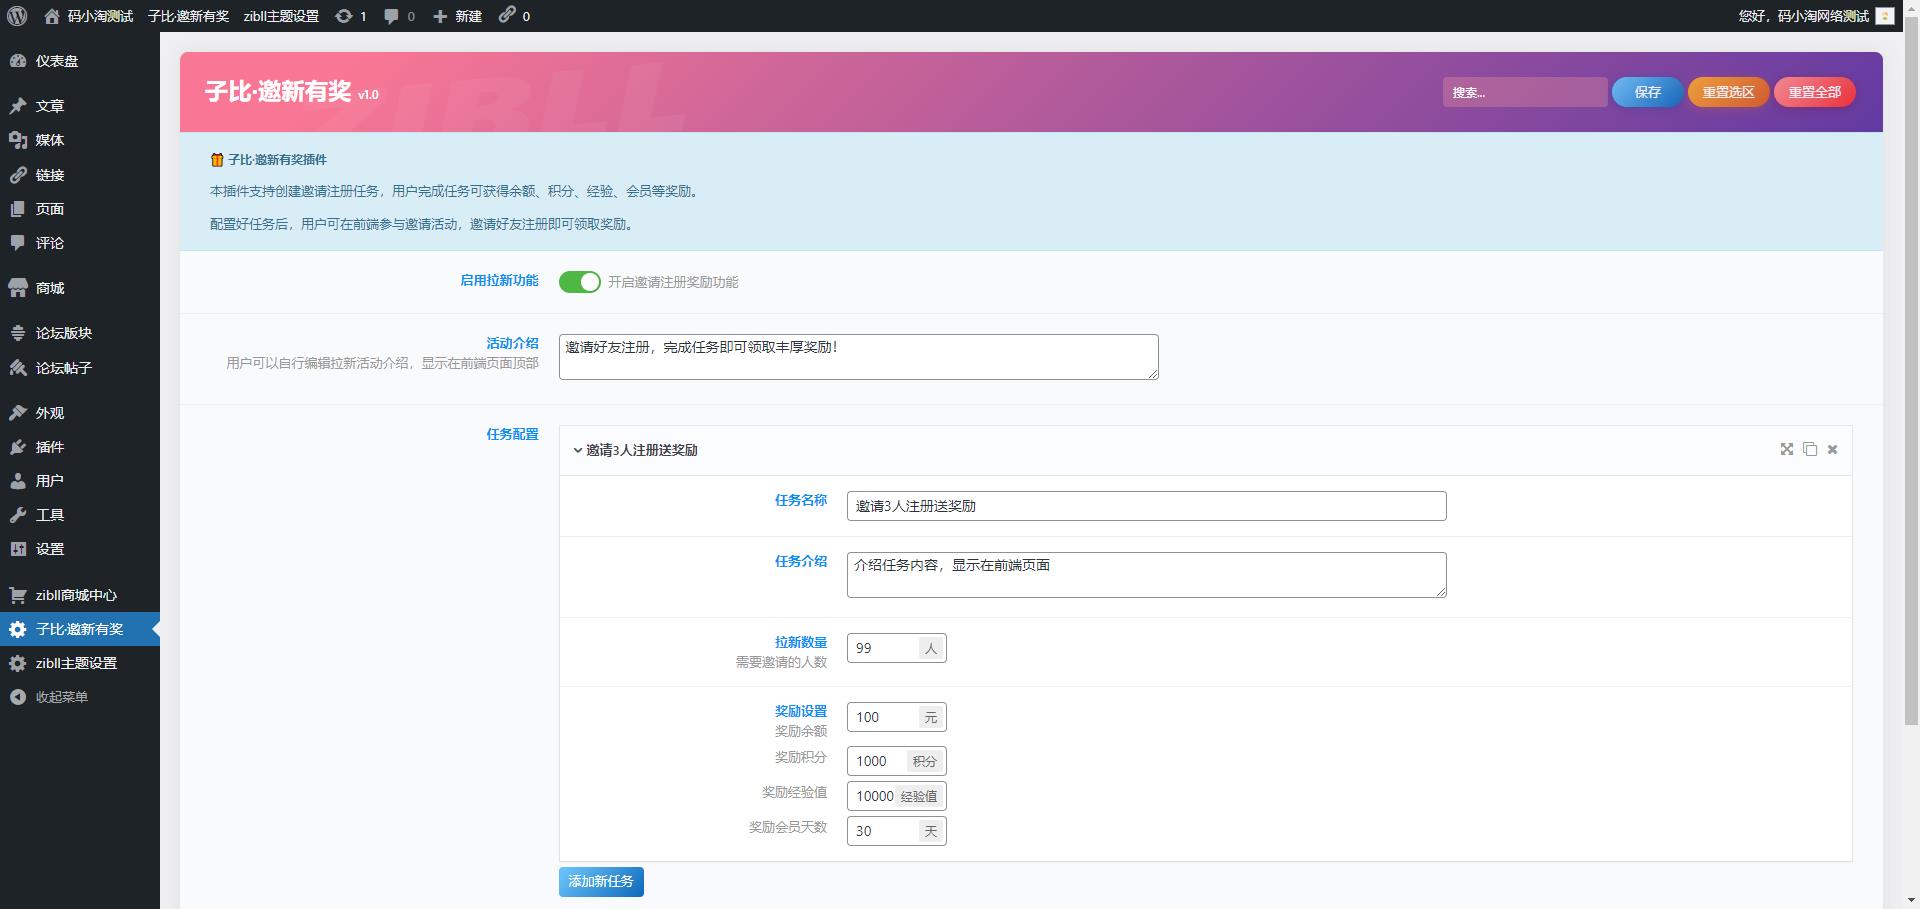Open 子比邀新有奖 in the top admin bar
Viewport: 1920px width, 909px height.
click(x=188, y=16)
